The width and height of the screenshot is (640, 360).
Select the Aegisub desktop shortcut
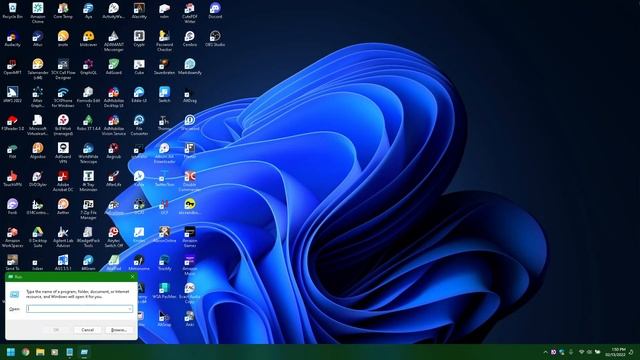[x=113, y=151]
